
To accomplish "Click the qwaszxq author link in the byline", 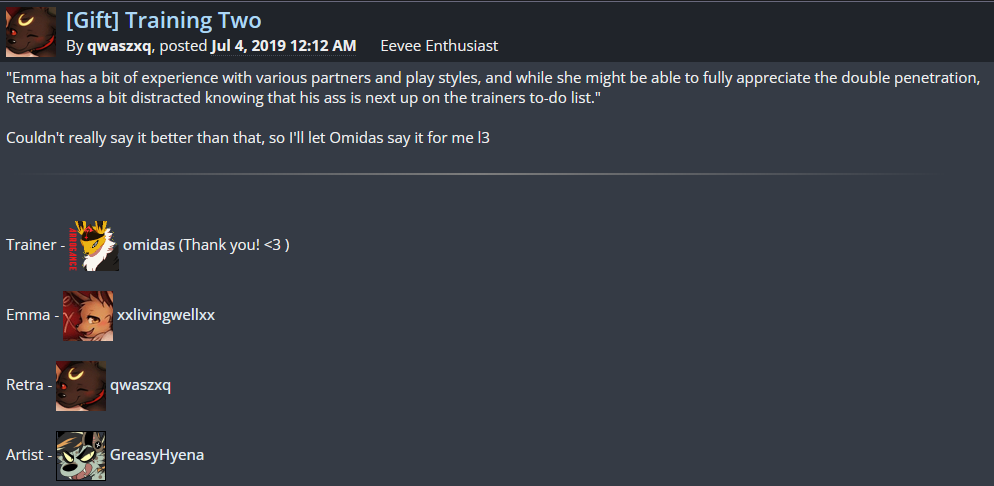I will pos(121,46).
